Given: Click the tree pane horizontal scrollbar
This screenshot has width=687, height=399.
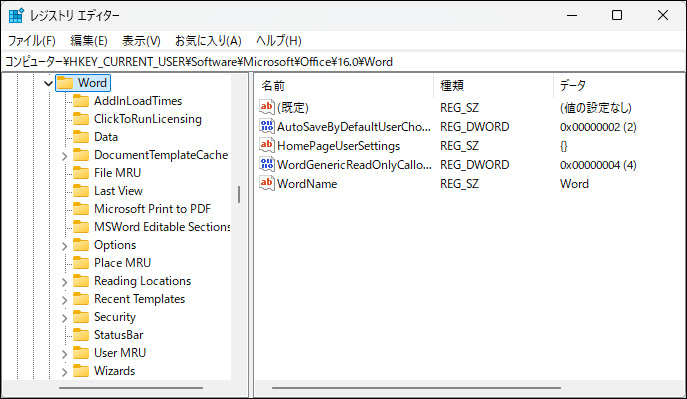Looking at the screenshot, I should tap(131, 388).
